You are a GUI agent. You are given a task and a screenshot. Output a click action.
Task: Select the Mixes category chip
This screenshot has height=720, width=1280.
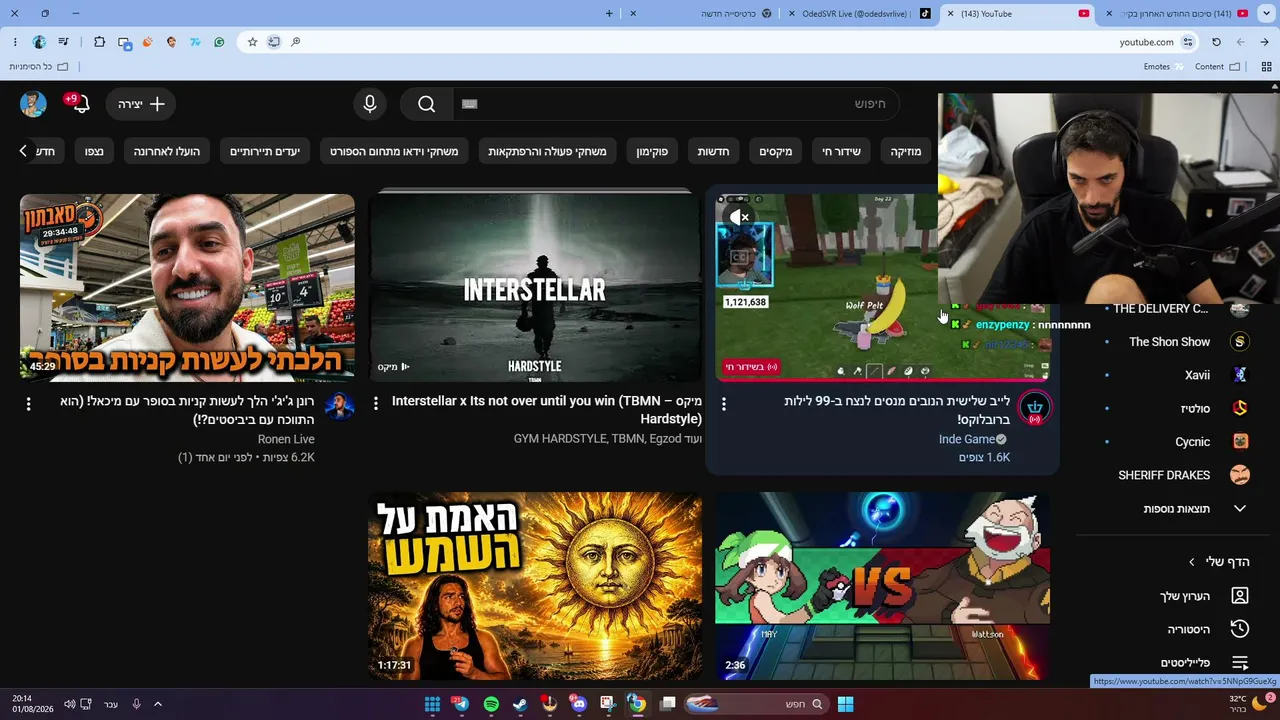point(776,151)
